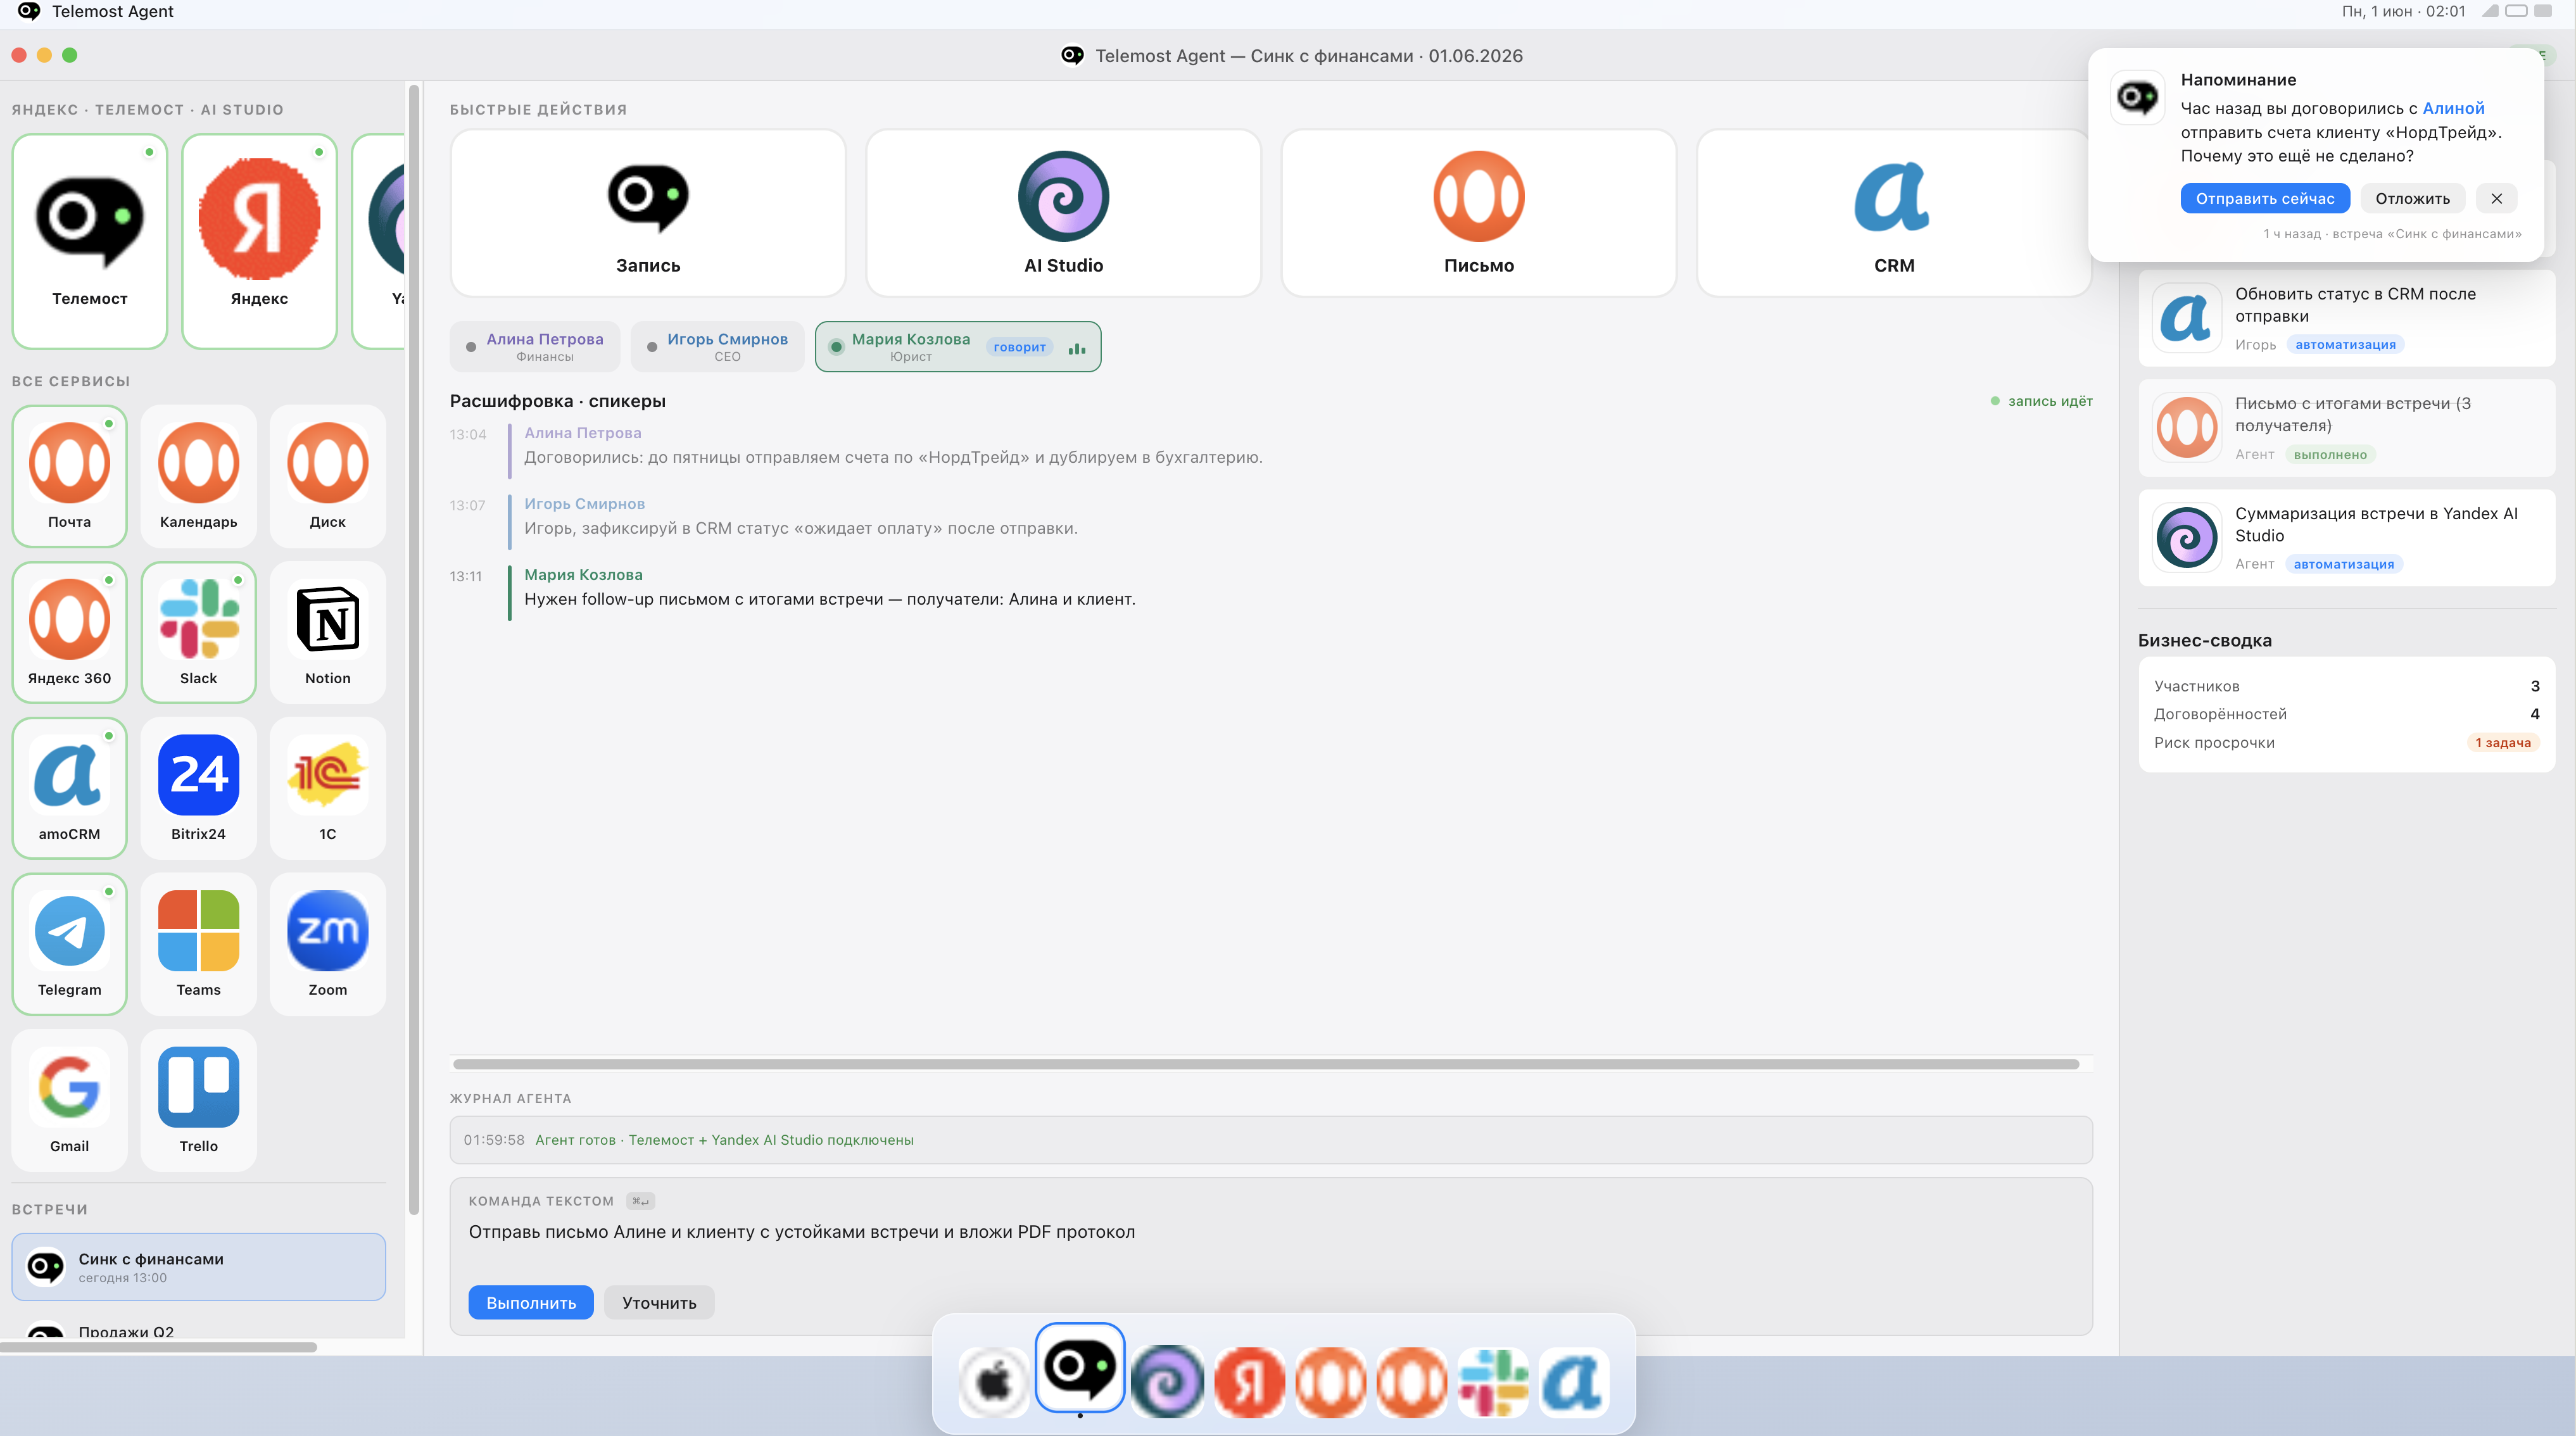Click the sidebar horizontal scrollbar
The height and width of the screenshot is (1436, 2576).
(158, 1347)
